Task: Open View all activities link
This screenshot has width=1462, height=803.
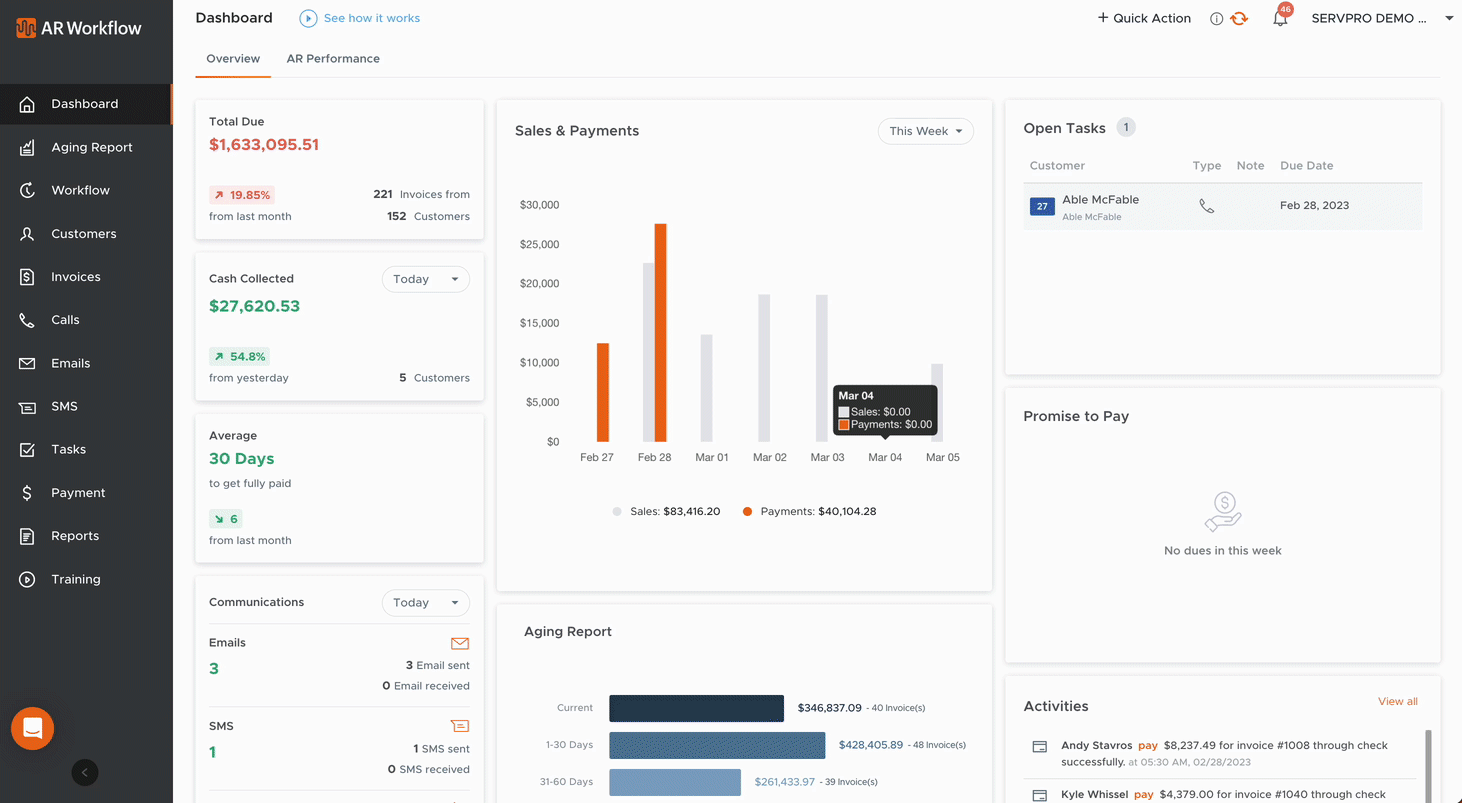Action: pyautogui.click(x=1397, y=701)
